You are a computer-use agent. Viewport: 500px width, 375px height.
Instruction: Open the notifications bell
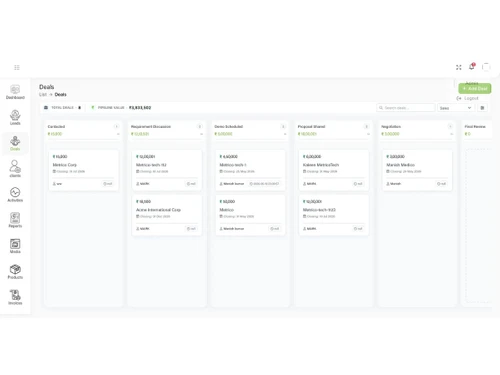(472, 66)
